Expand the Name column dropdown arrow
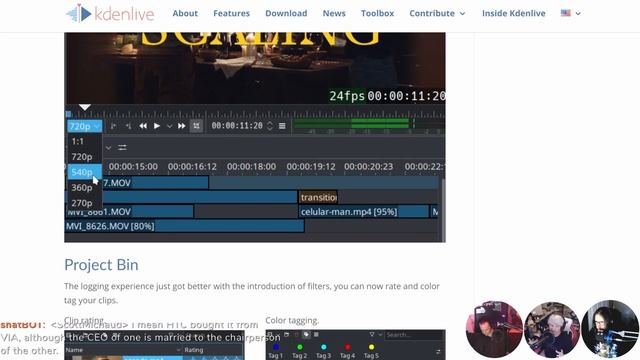The height and width of the screenshot is (360, 640). point(178,350)
